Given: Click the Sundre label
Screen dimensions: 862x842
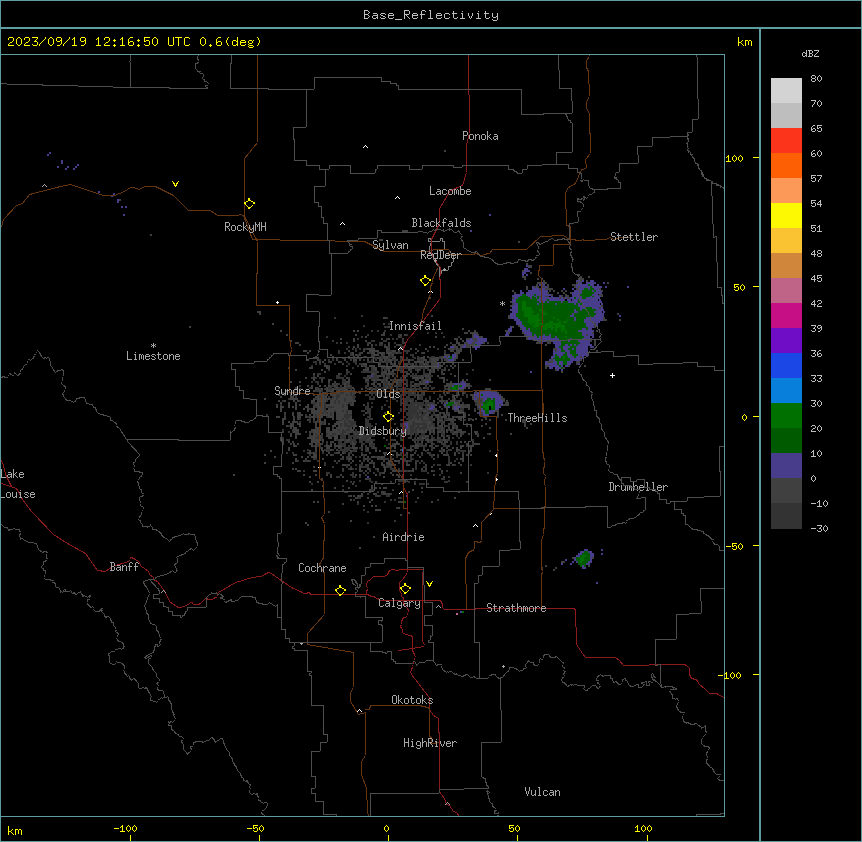Looking at the screenshot, I should pyautogui.click(x=292, y=391).
